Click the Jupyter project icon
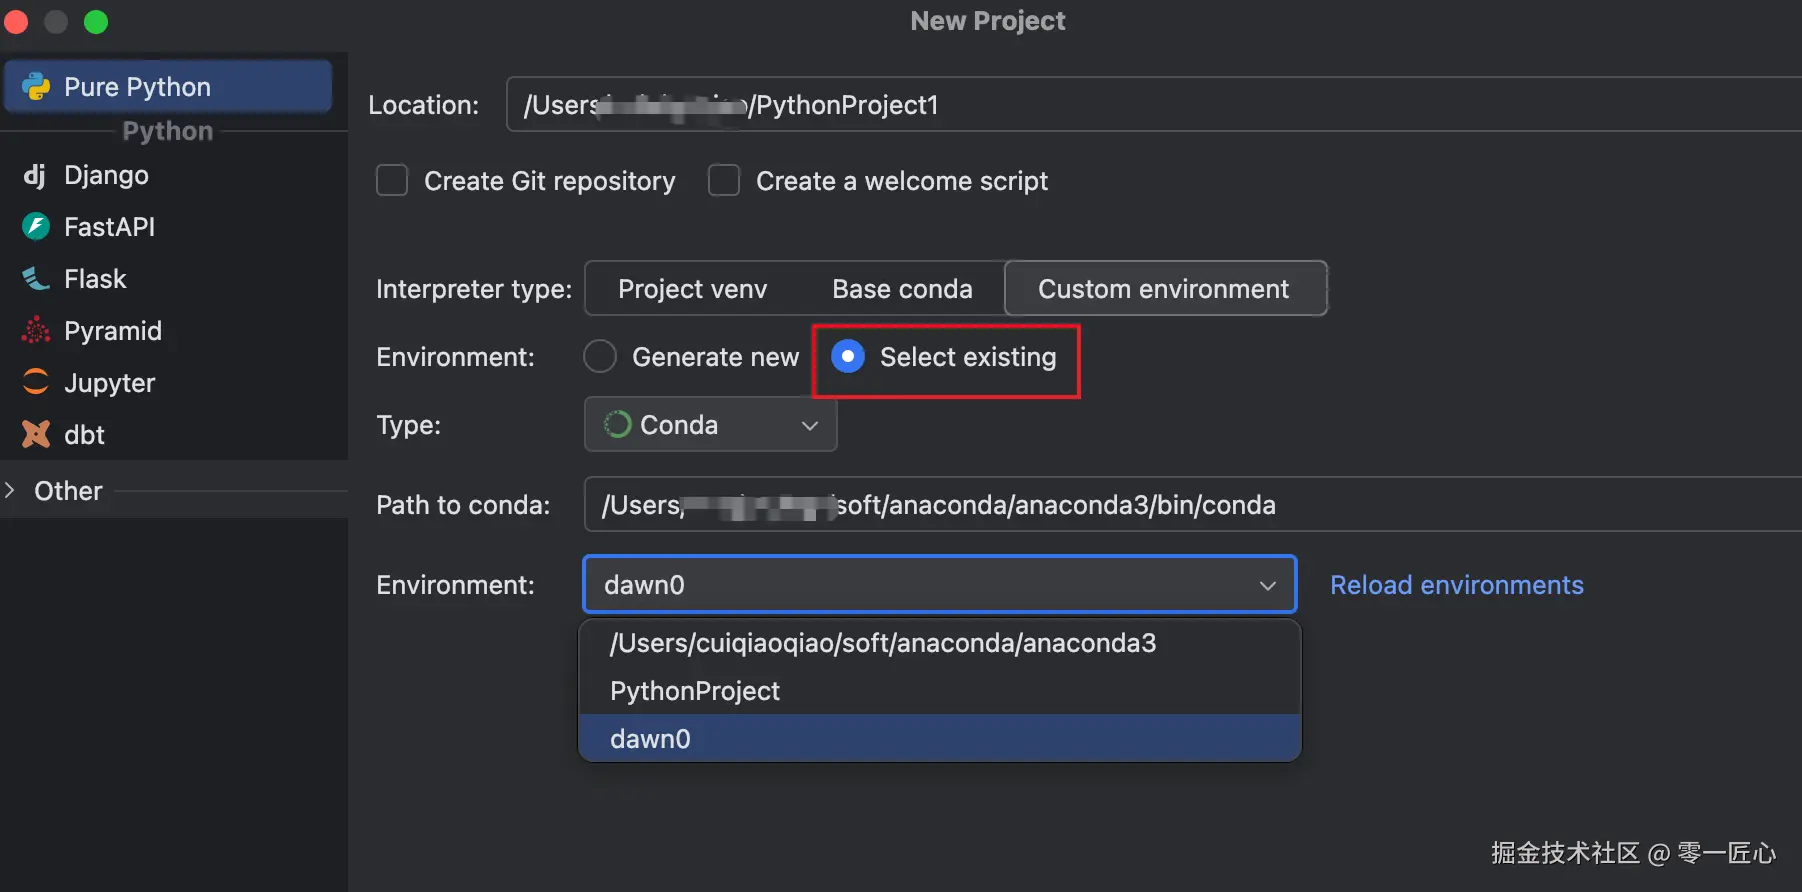The height and width of the screenshot is (892, 1802). tap(36, 383)
